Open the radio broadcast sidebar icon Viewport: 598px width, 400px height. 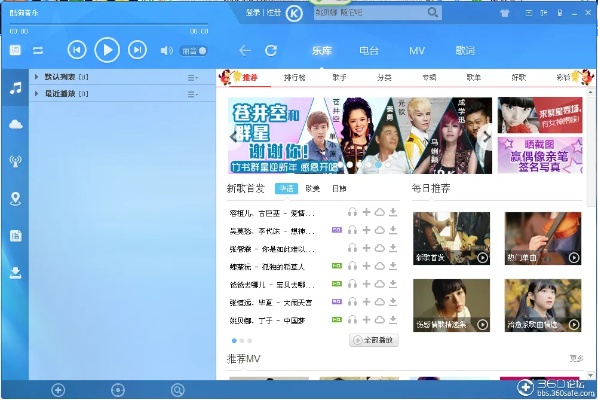(16, 161)
